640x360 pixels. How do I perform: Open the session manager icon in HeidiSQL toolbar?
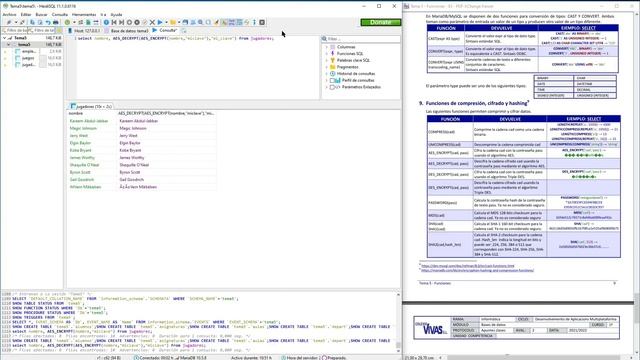(x=9, y=22)
